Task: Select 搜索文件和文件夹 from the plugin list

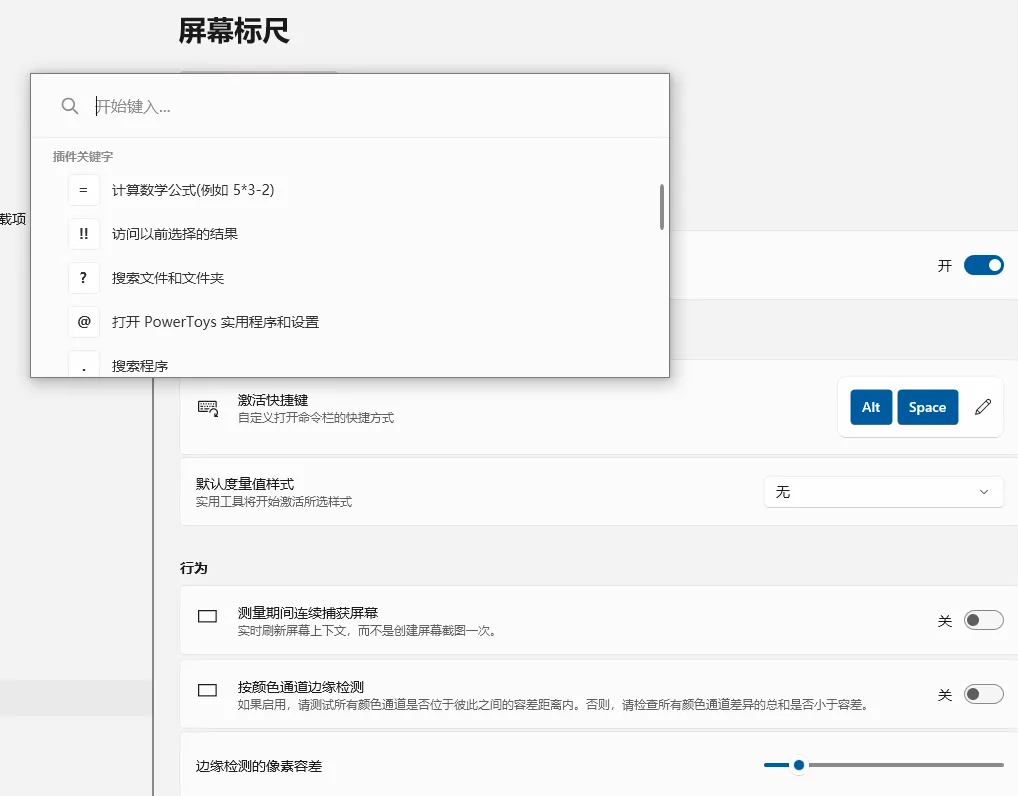Action: (168, 279)
